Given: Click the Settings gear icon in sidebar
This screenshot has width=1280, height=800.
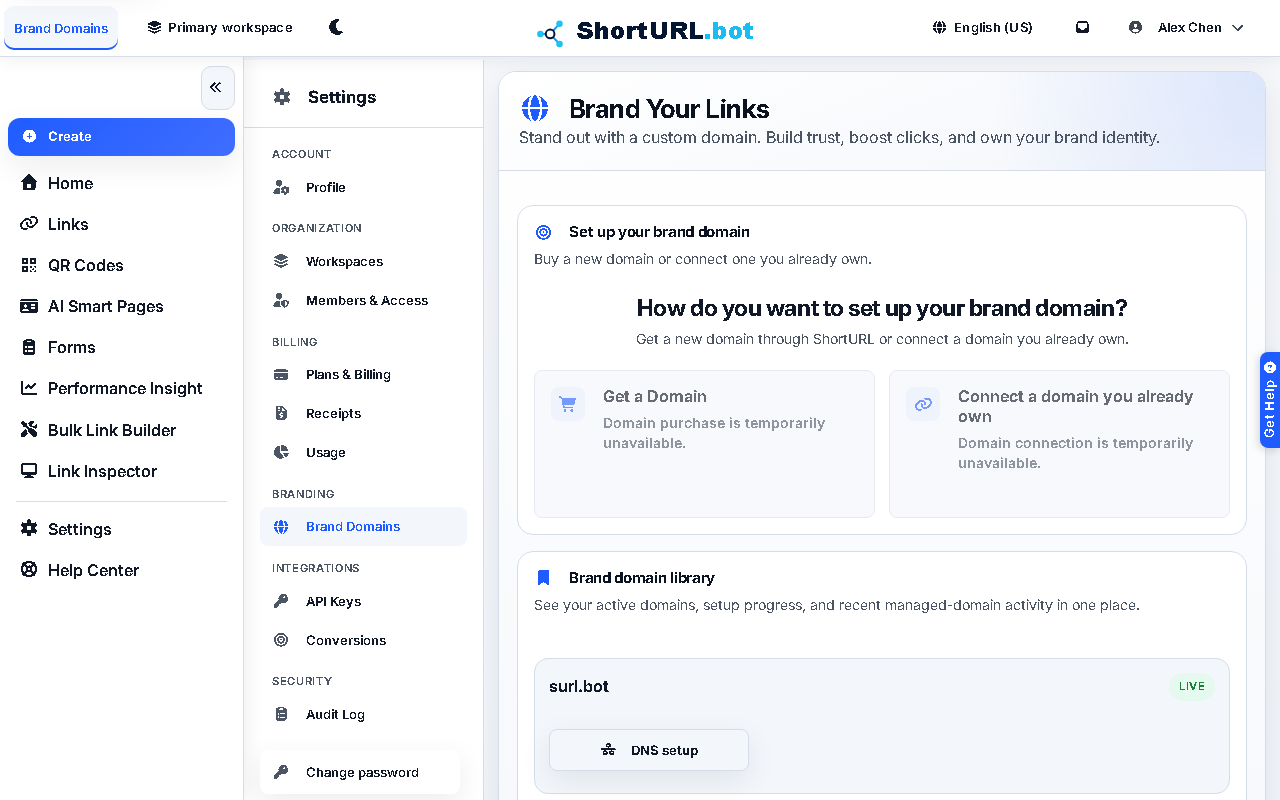Looking at the screenshot, I should tap(29, 529).
